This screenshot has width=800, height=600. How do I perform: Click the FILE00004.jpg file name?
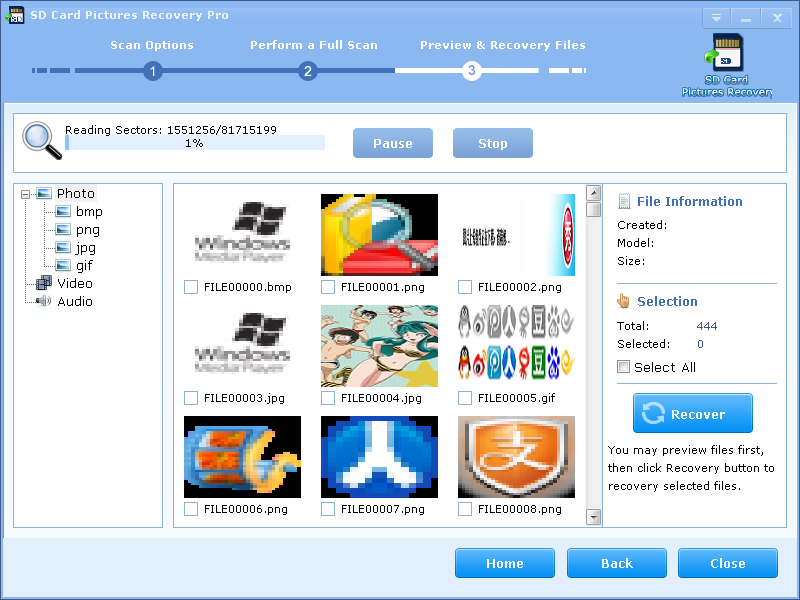click(381, 398)
